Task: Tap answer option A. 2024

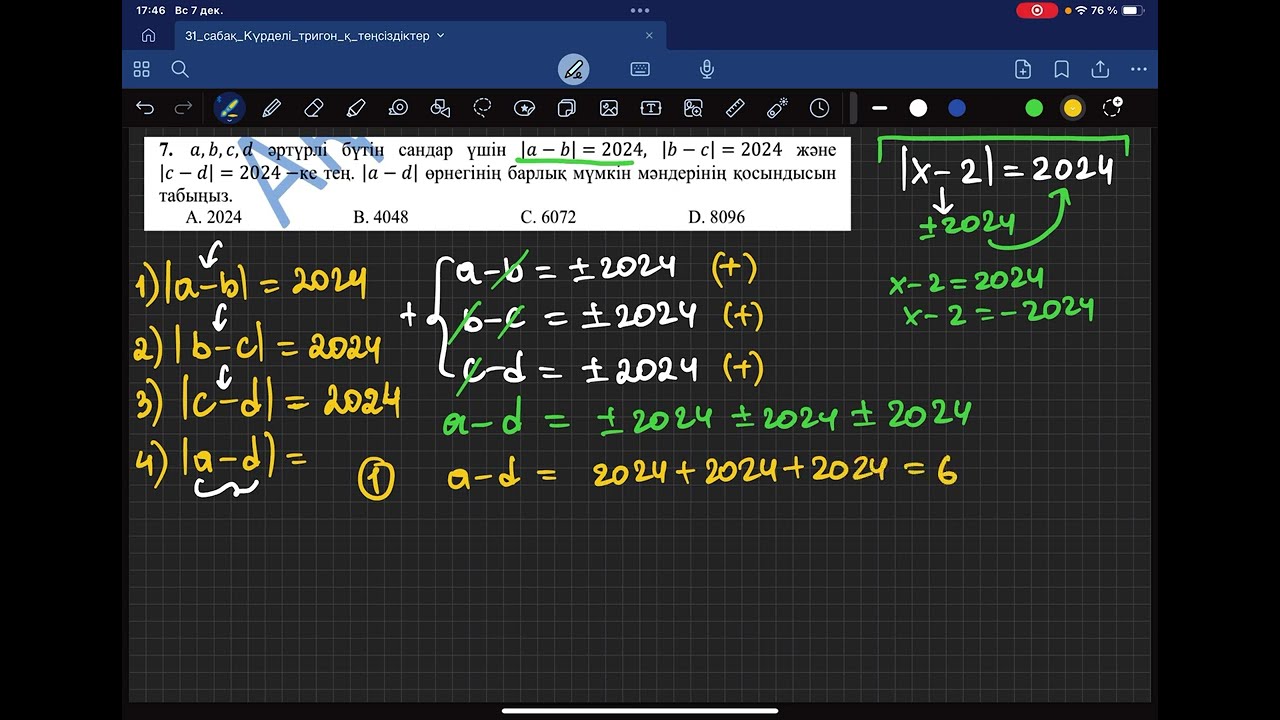Action: [x=214, y=216]
